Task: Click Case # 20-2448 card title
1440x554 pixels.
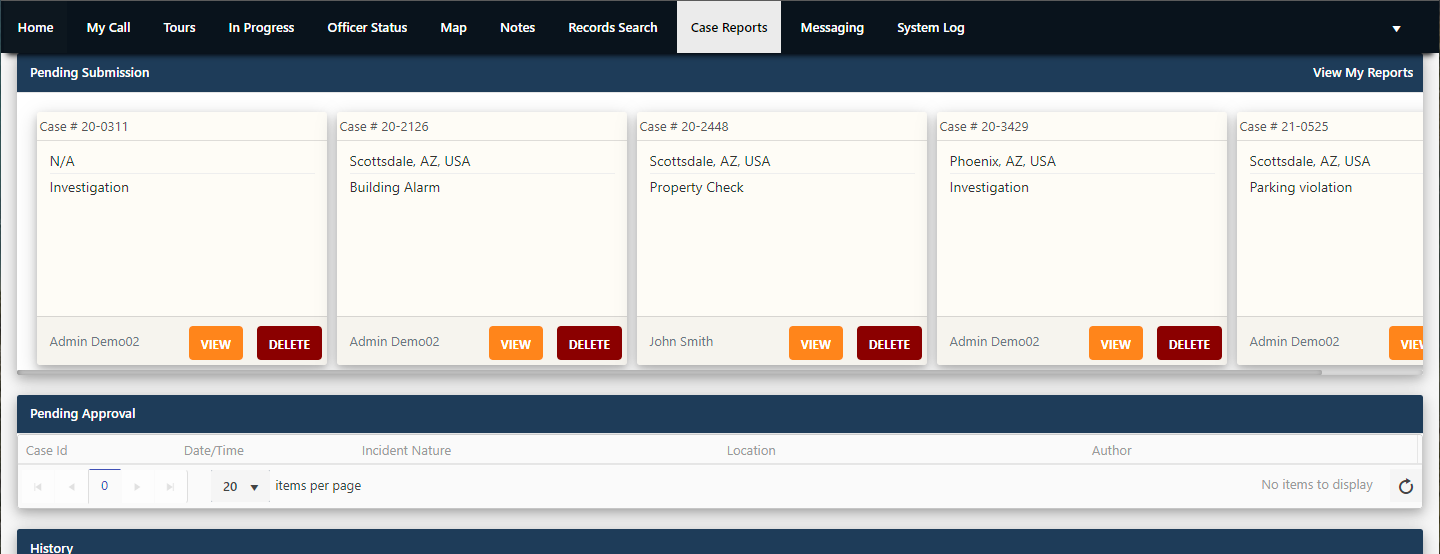Action: (x=684, y=126)
